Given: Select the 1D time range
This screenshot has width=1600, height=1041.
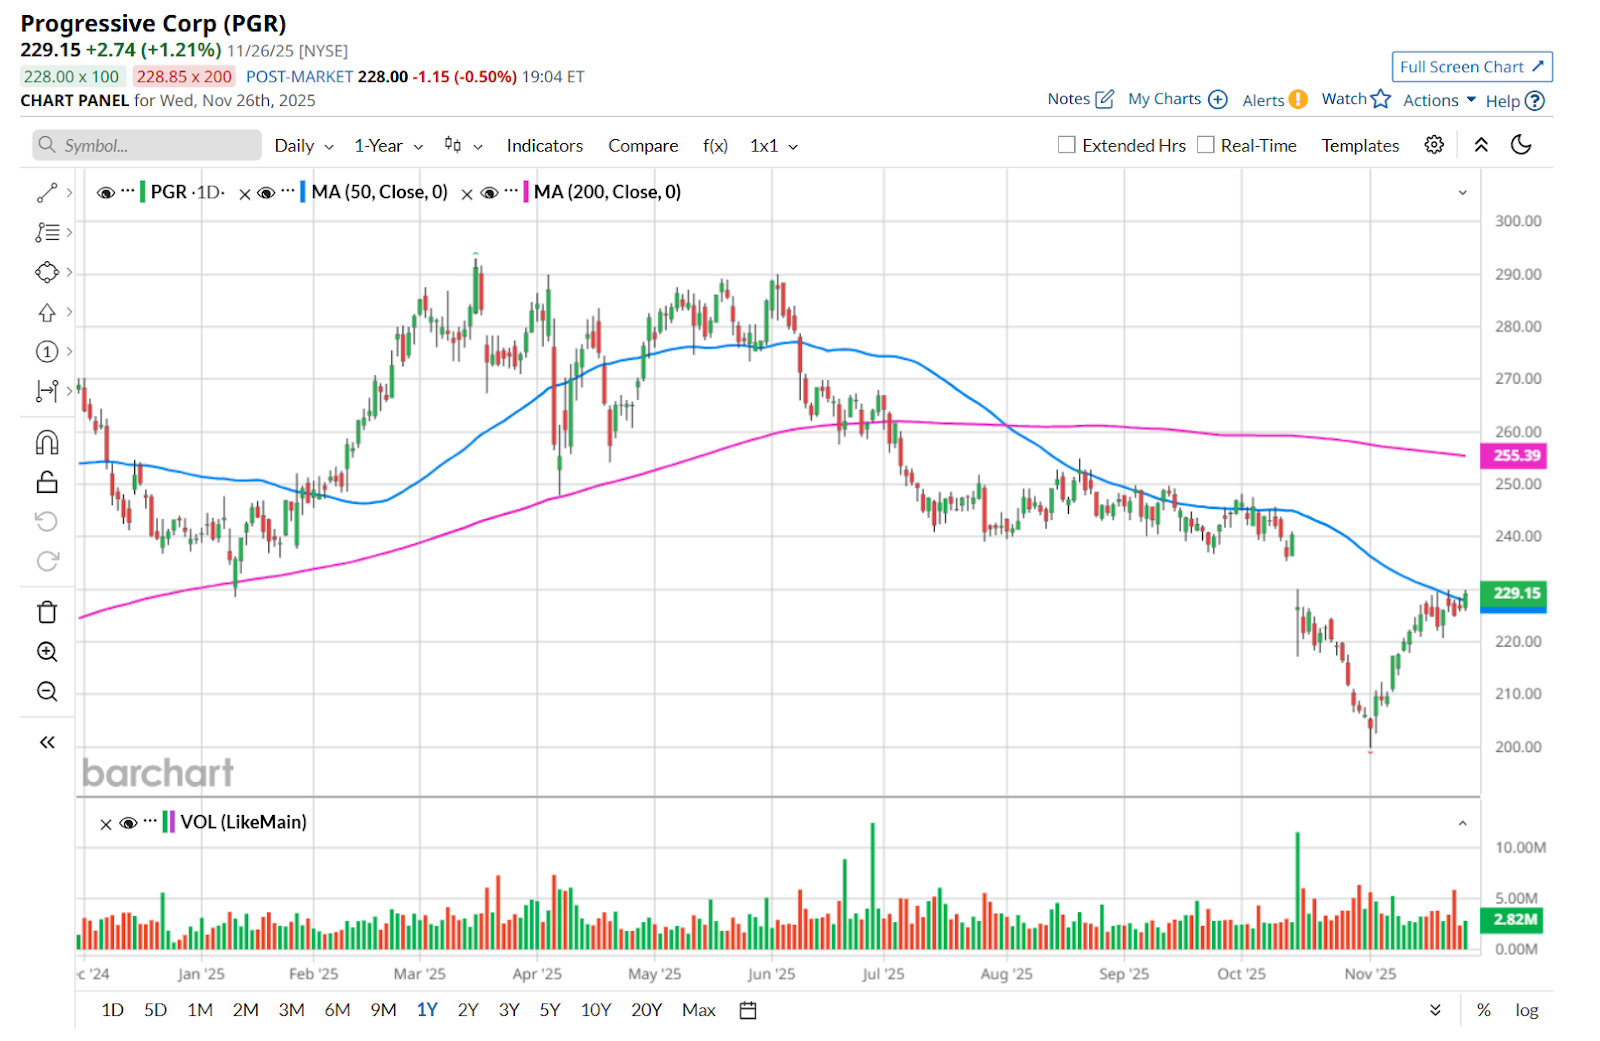Looking at the screenshot, I should (x=113, y=1010).
